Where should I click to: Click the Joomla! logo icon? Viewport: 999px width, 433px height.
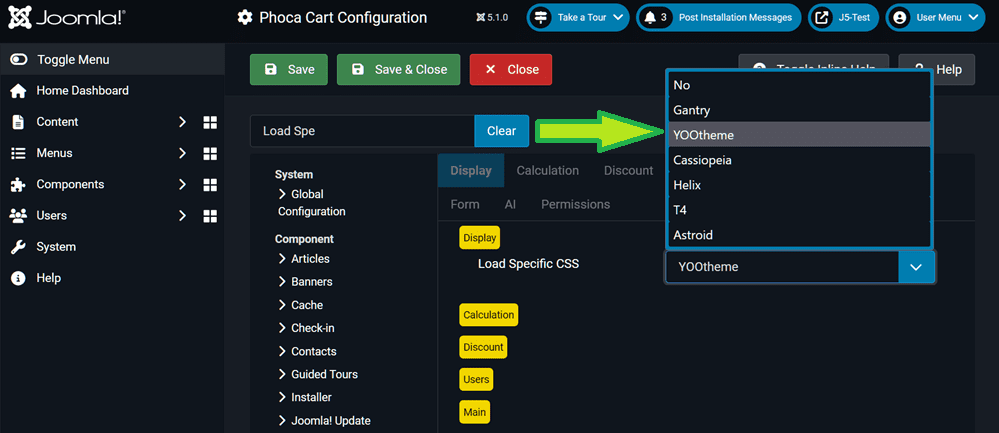pos(21,18)
